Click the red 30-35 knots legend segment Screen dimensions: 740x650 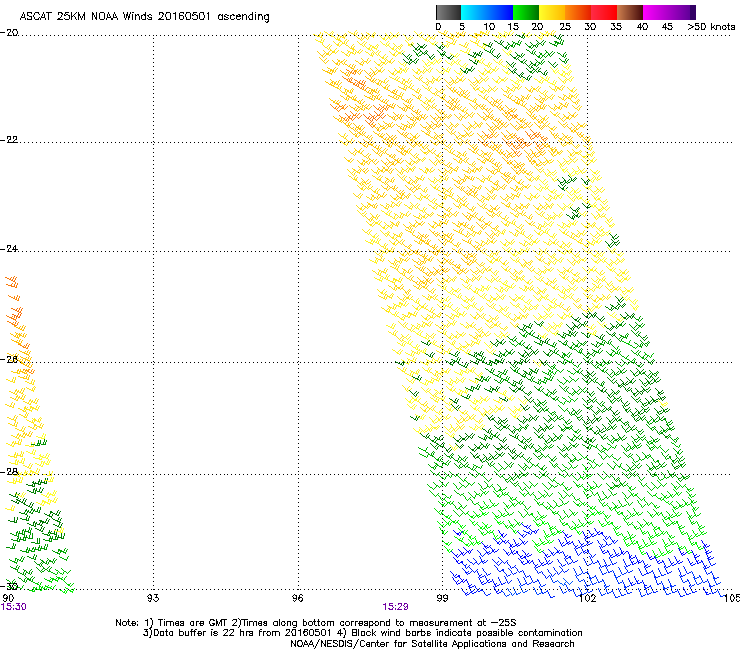[x=604, y=12]
